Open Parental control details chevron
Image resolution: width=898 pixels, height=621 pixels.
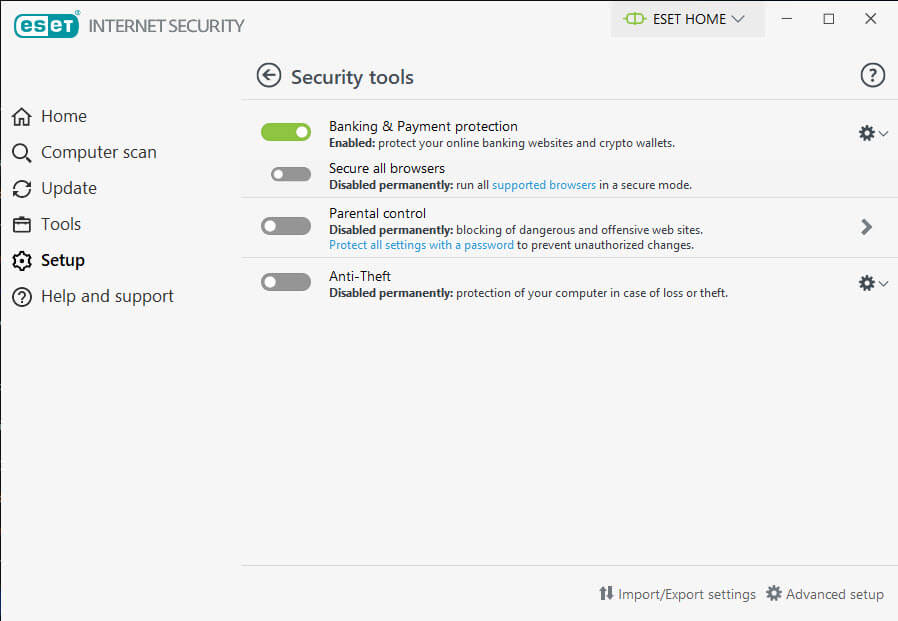(866, 227)
